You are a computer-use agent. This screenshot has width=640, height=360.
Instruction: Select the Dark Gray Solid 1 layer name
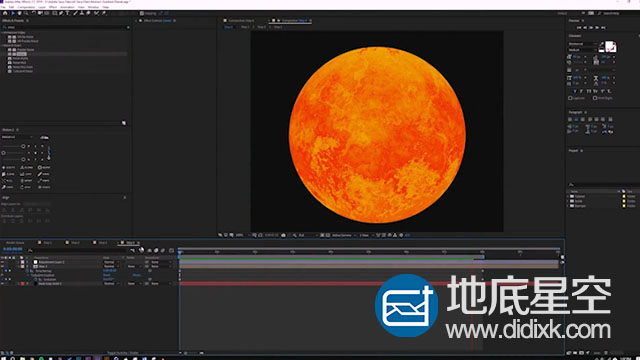click(50, 283)
